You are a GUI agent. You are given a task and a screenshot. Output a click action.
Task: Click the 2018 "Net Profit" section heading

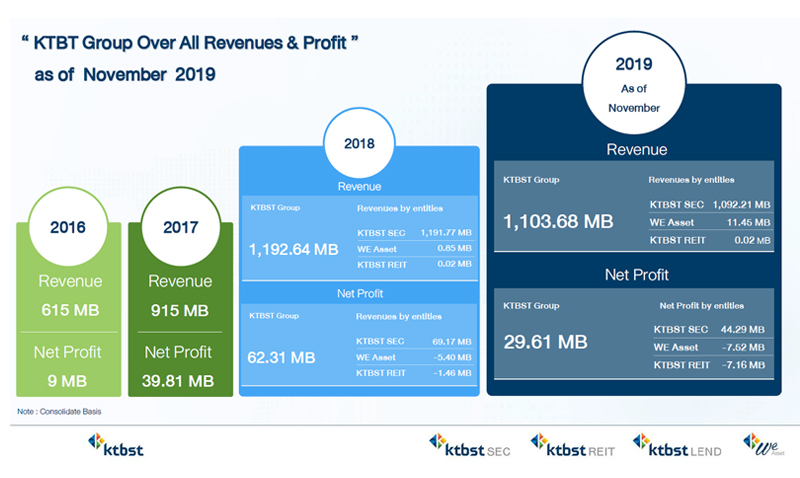(360, 294)
